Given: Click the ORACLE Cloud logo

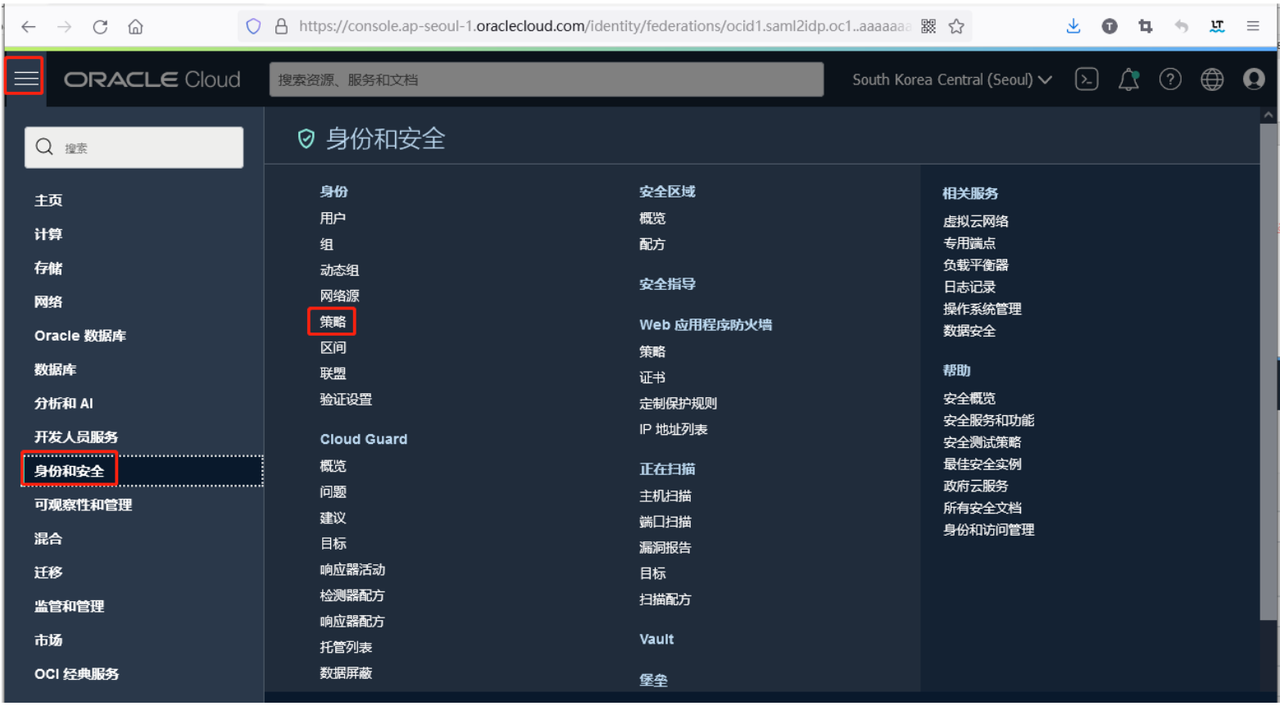Looking at the screenshot, I should tap(152, 79).
